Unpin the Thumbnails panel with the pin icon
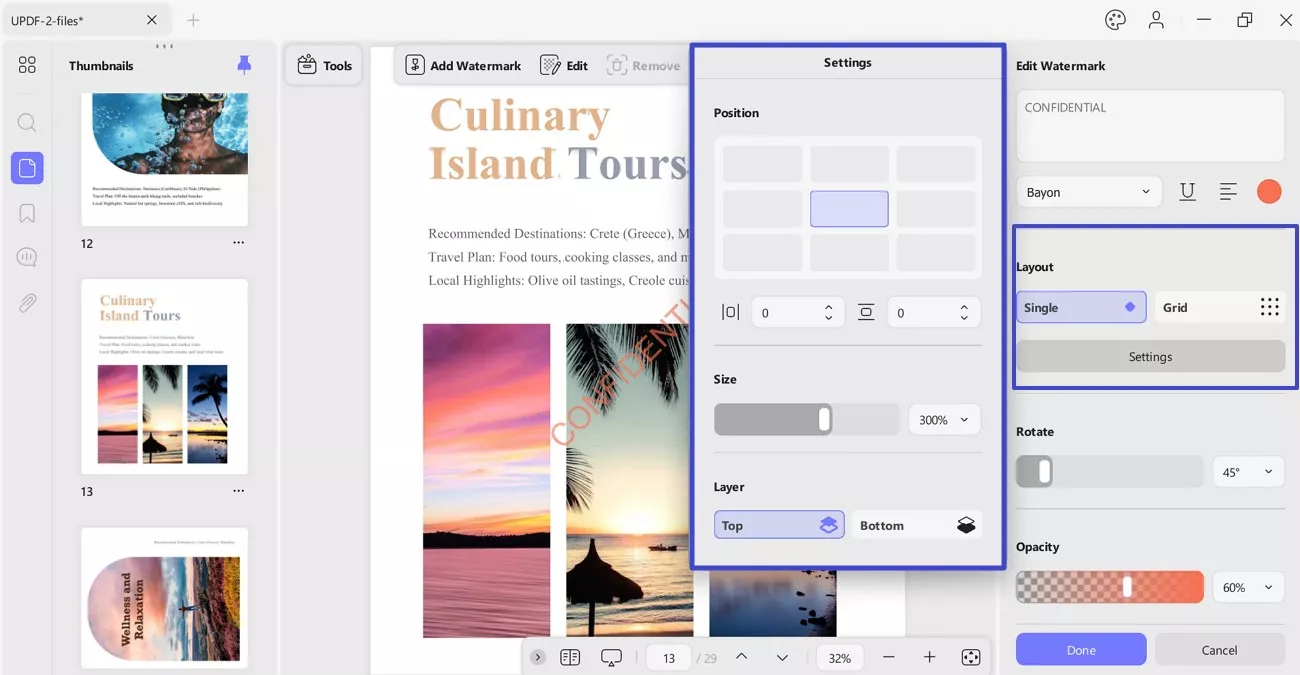 [x=244, y=65]
